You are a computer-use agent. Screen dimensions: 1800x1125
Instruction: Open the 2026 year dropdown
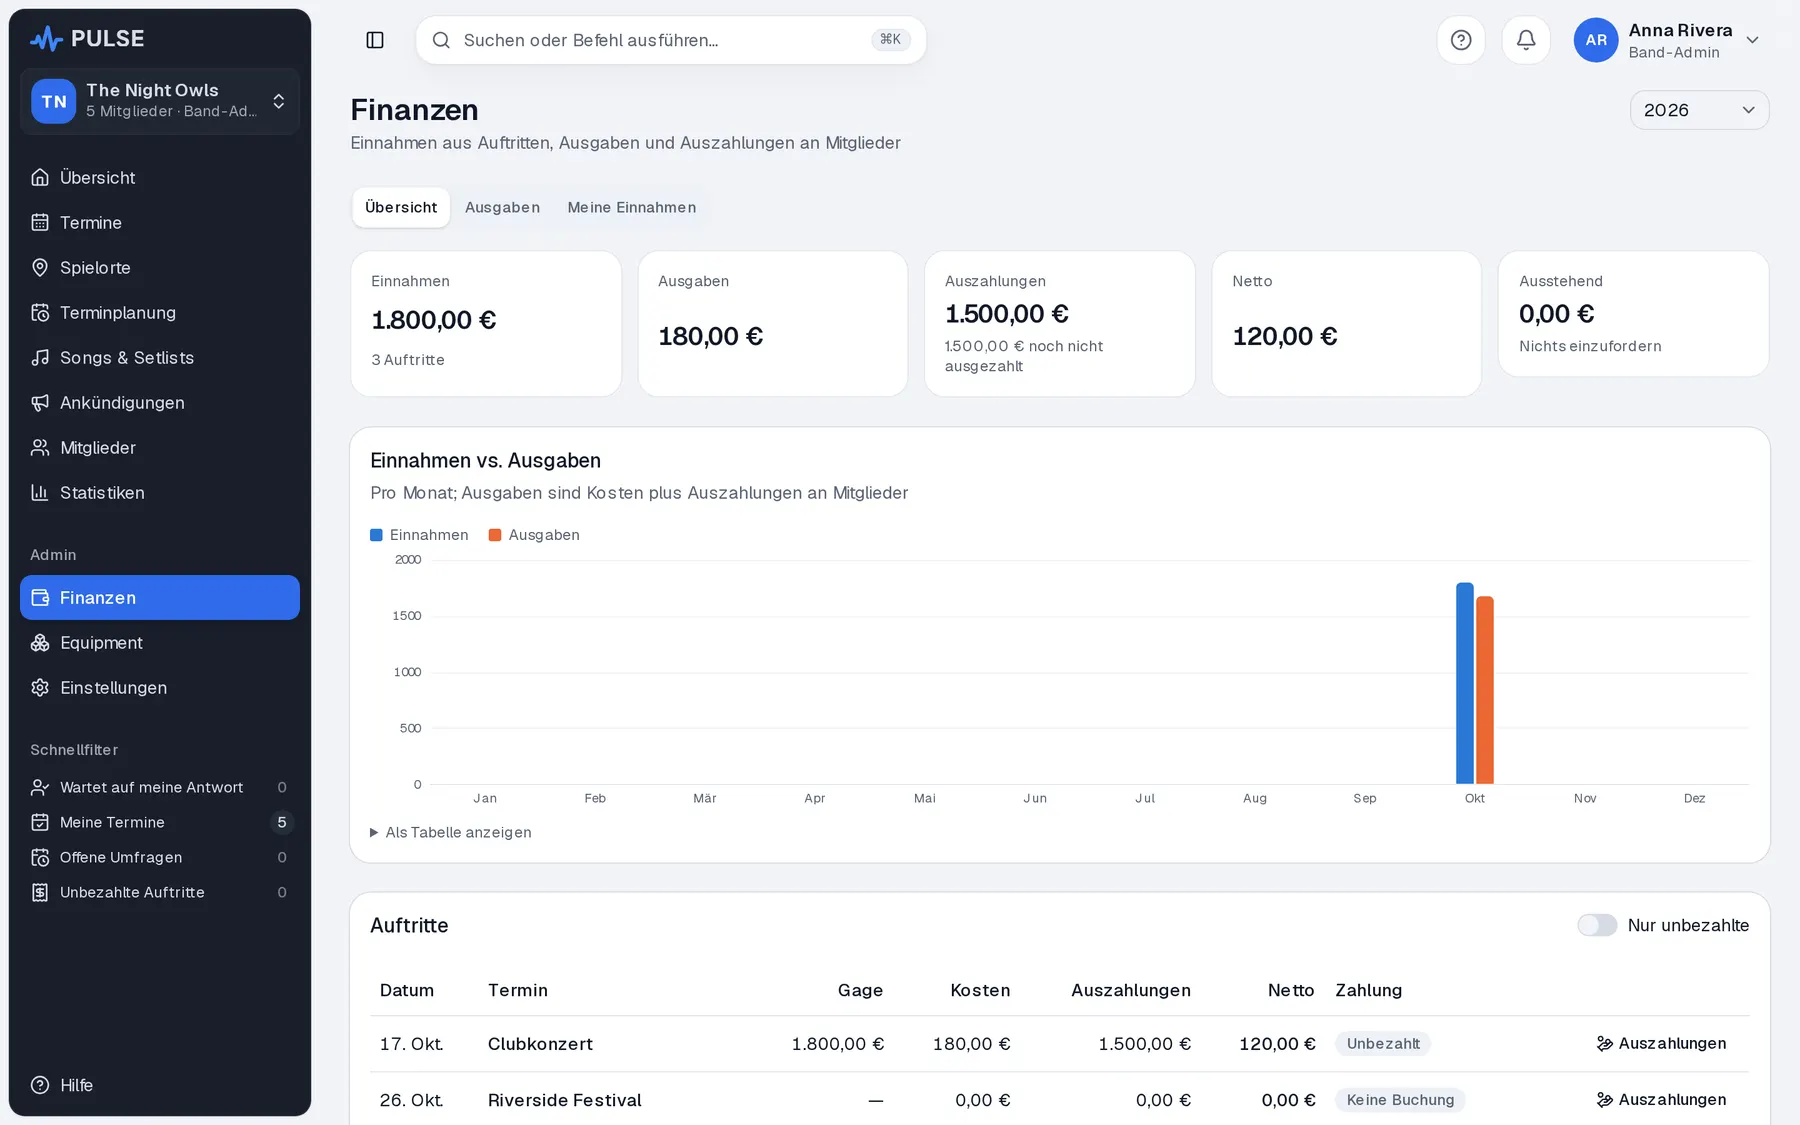point(1699,110)
